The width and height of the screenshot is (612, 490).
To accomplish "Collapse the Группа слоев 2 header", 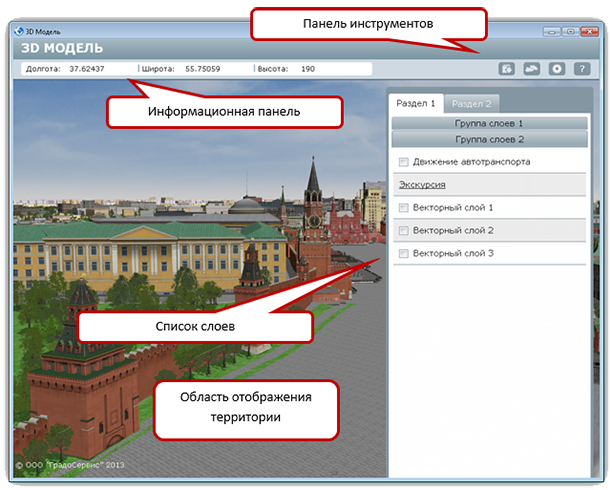I will [487, 140].
